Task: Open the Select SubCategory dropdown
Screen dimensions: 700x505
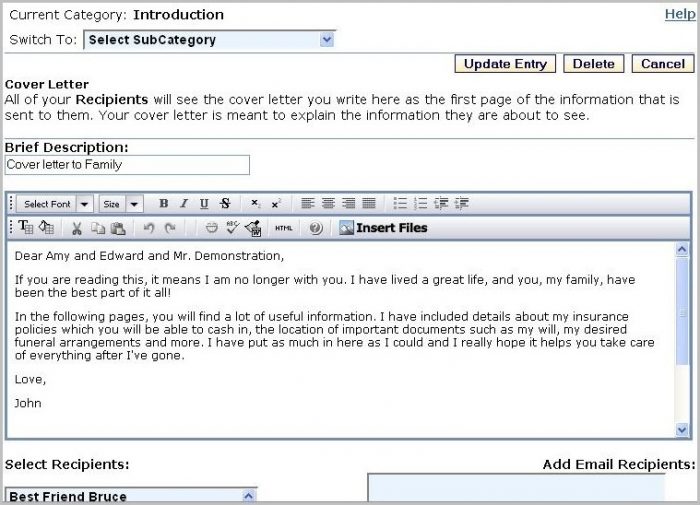Action: tap(209, 40)
